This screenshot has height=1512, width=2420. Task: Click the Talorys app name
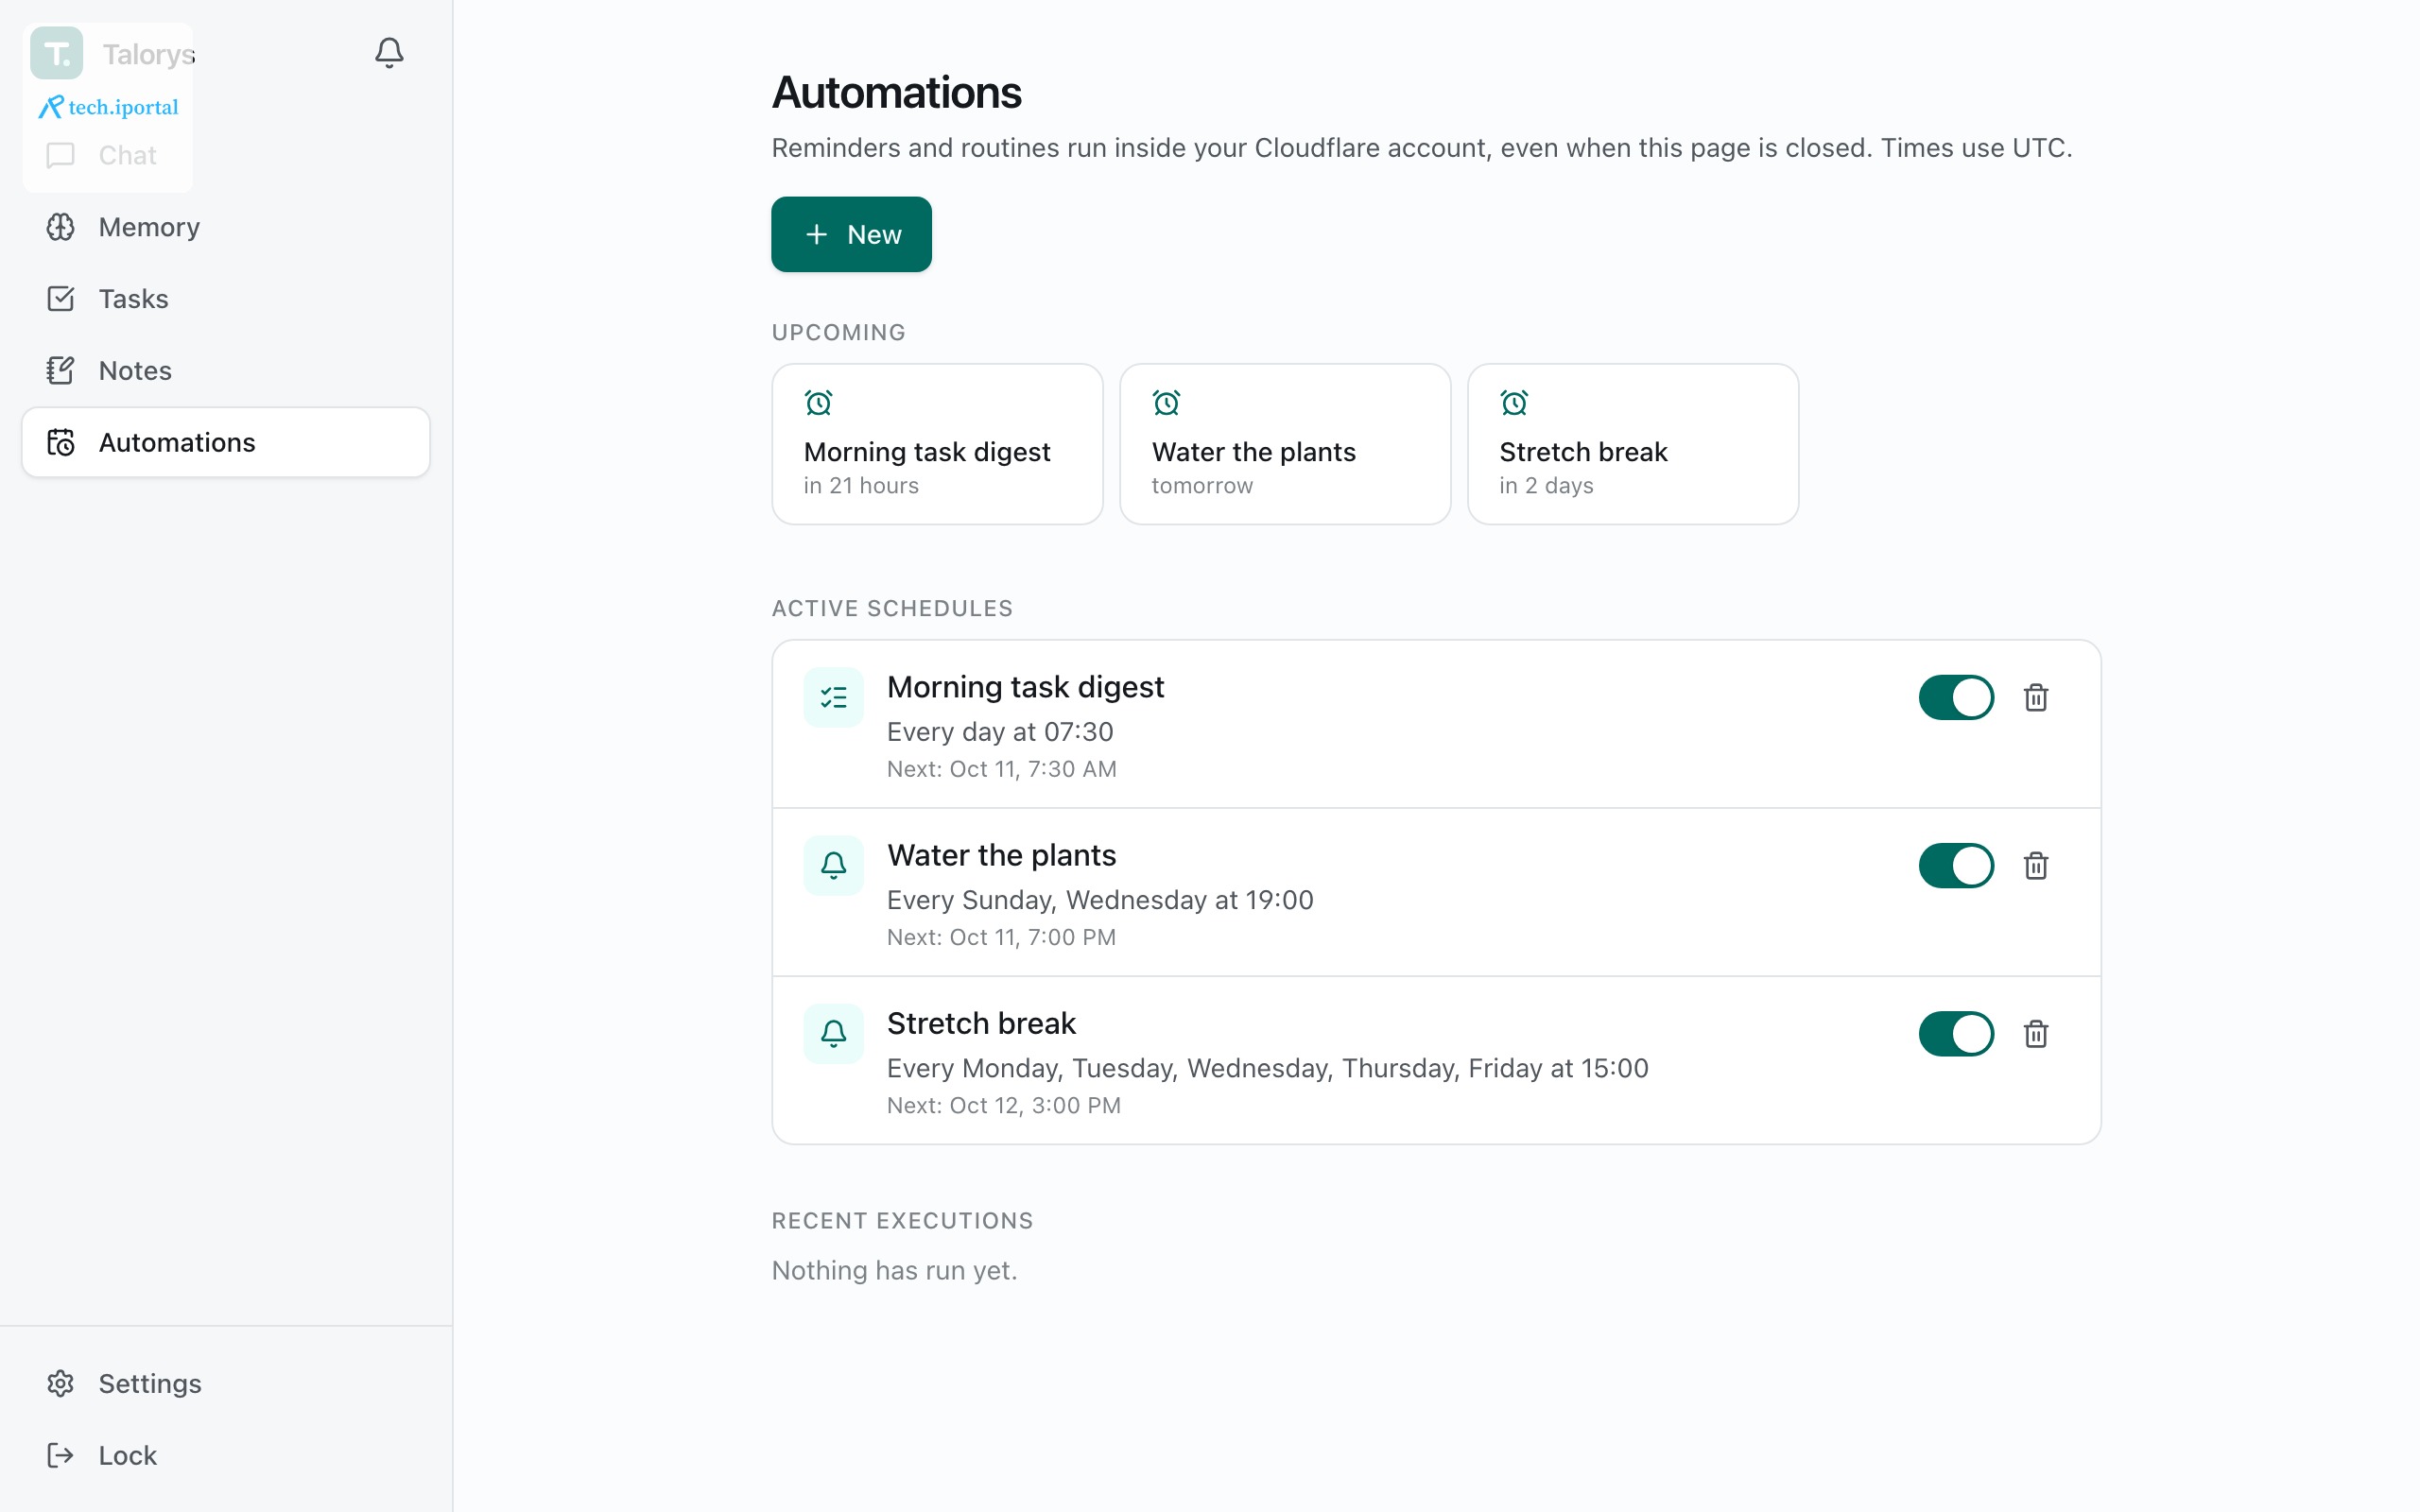coord(148,54)
